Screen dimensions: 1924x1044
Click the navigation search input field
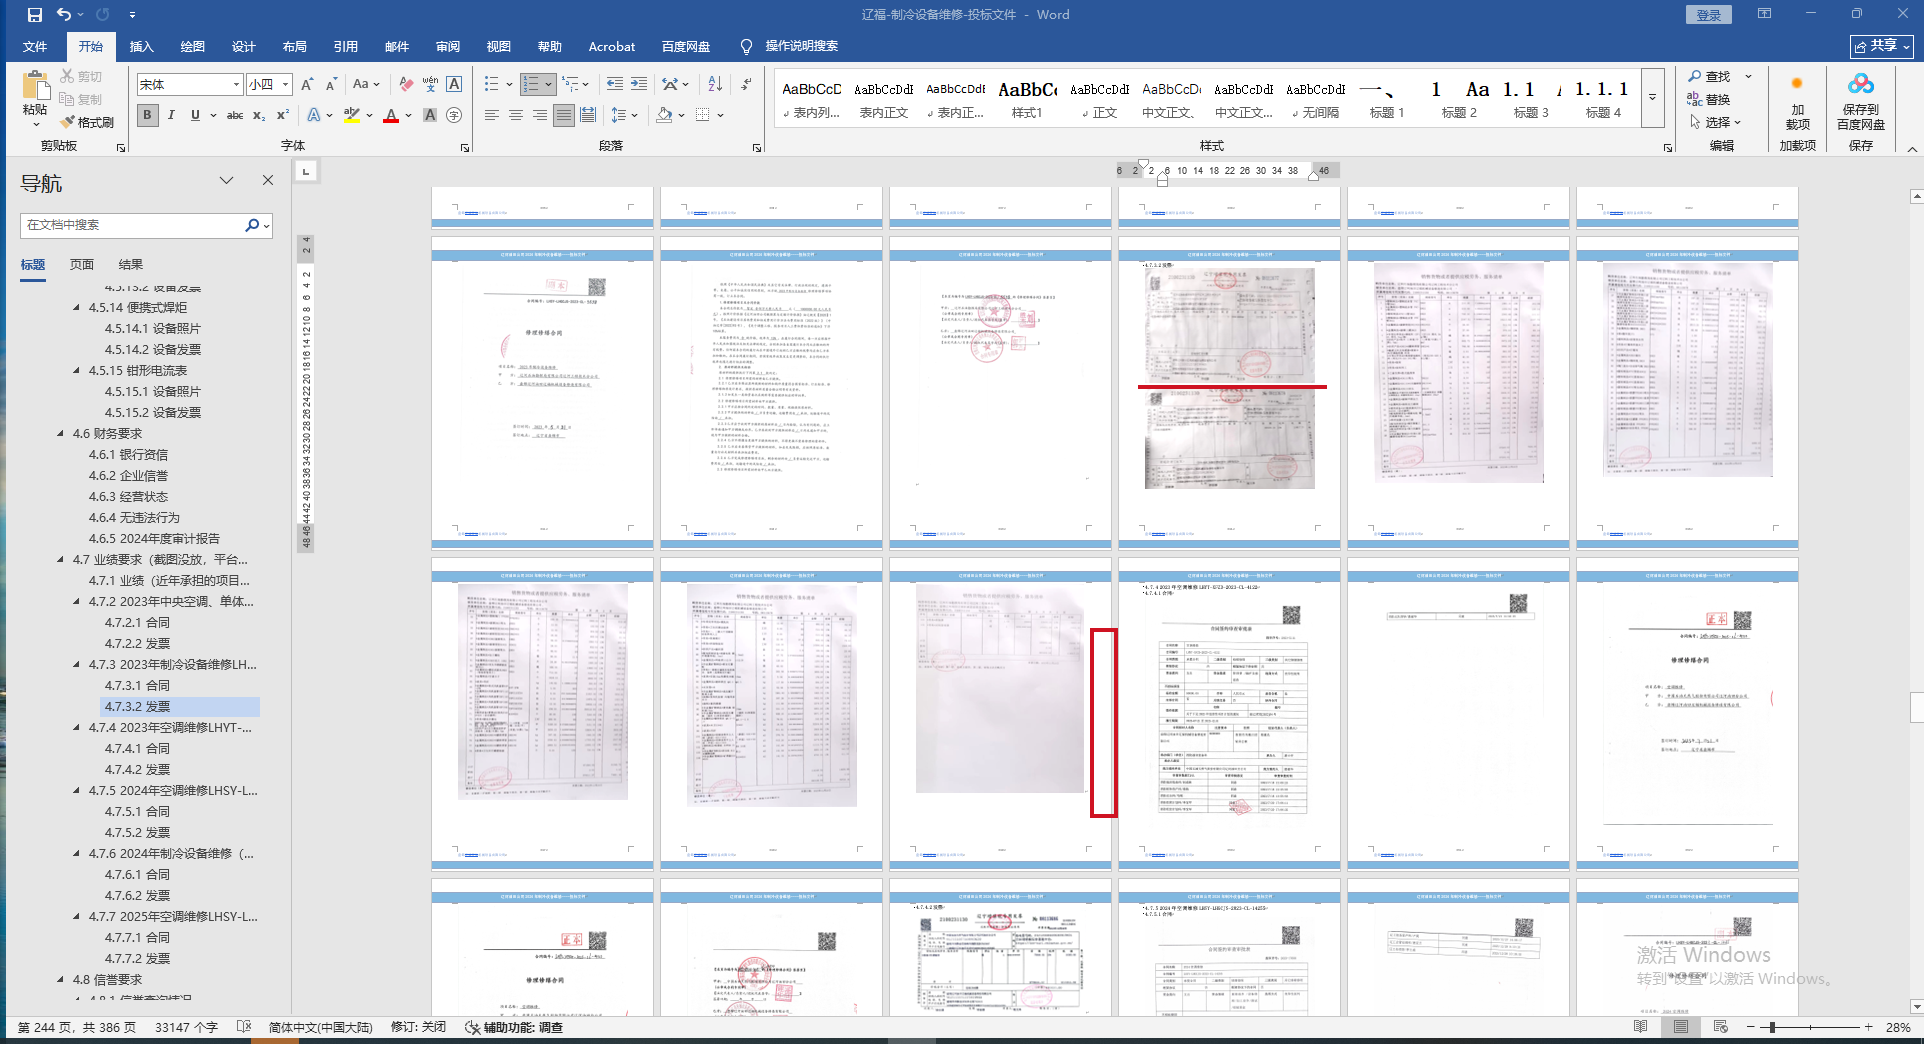pos(132,226)
